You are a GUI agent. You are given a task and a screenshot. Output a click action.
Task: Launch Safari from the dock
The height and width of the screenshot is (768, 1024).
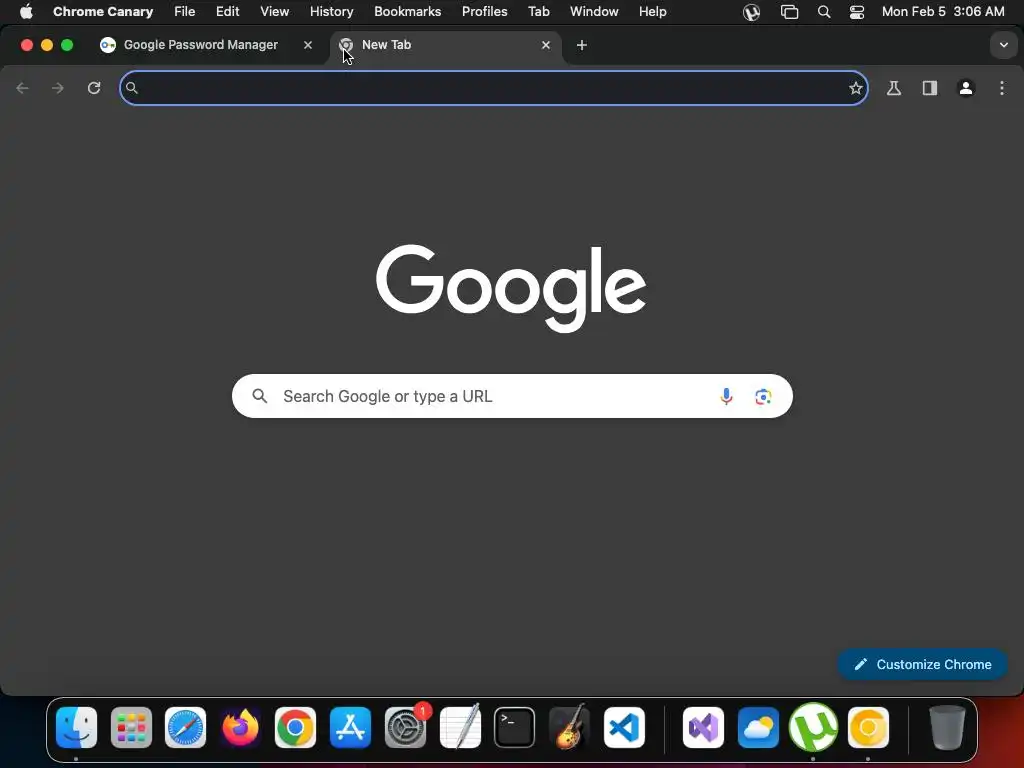click(x=185, y=727)
